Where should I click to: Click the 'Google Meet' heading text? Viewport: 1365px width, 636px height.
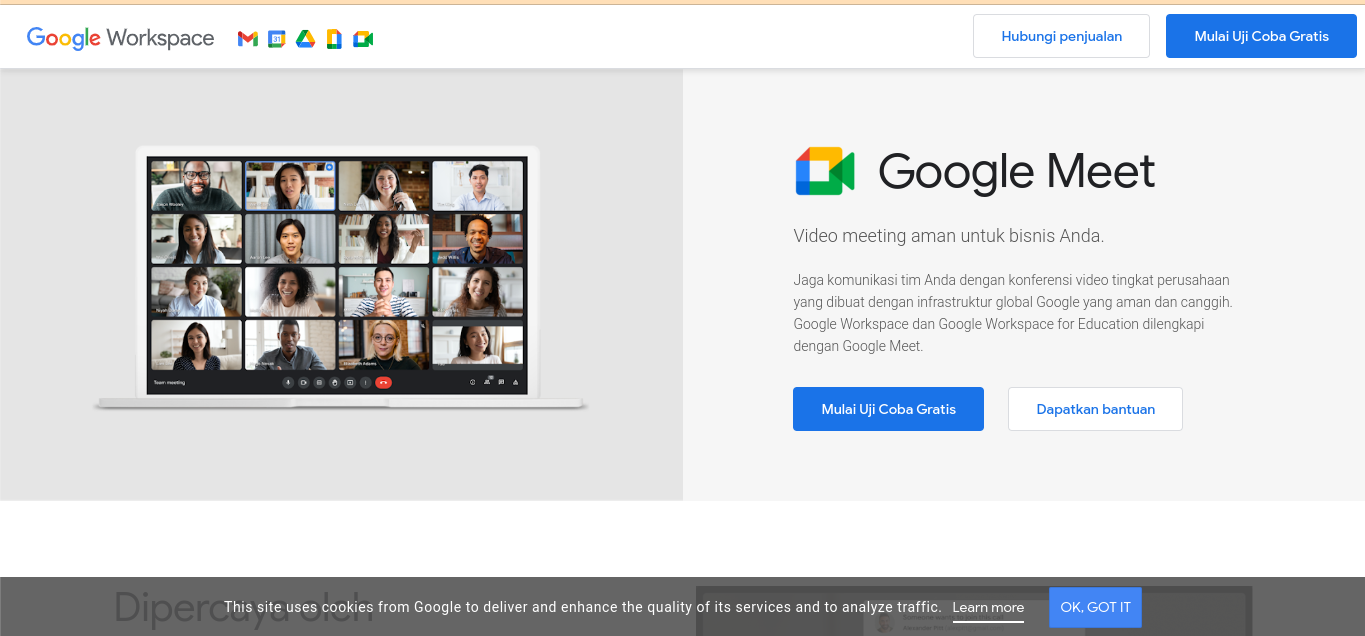click(x=1016, y=171)
